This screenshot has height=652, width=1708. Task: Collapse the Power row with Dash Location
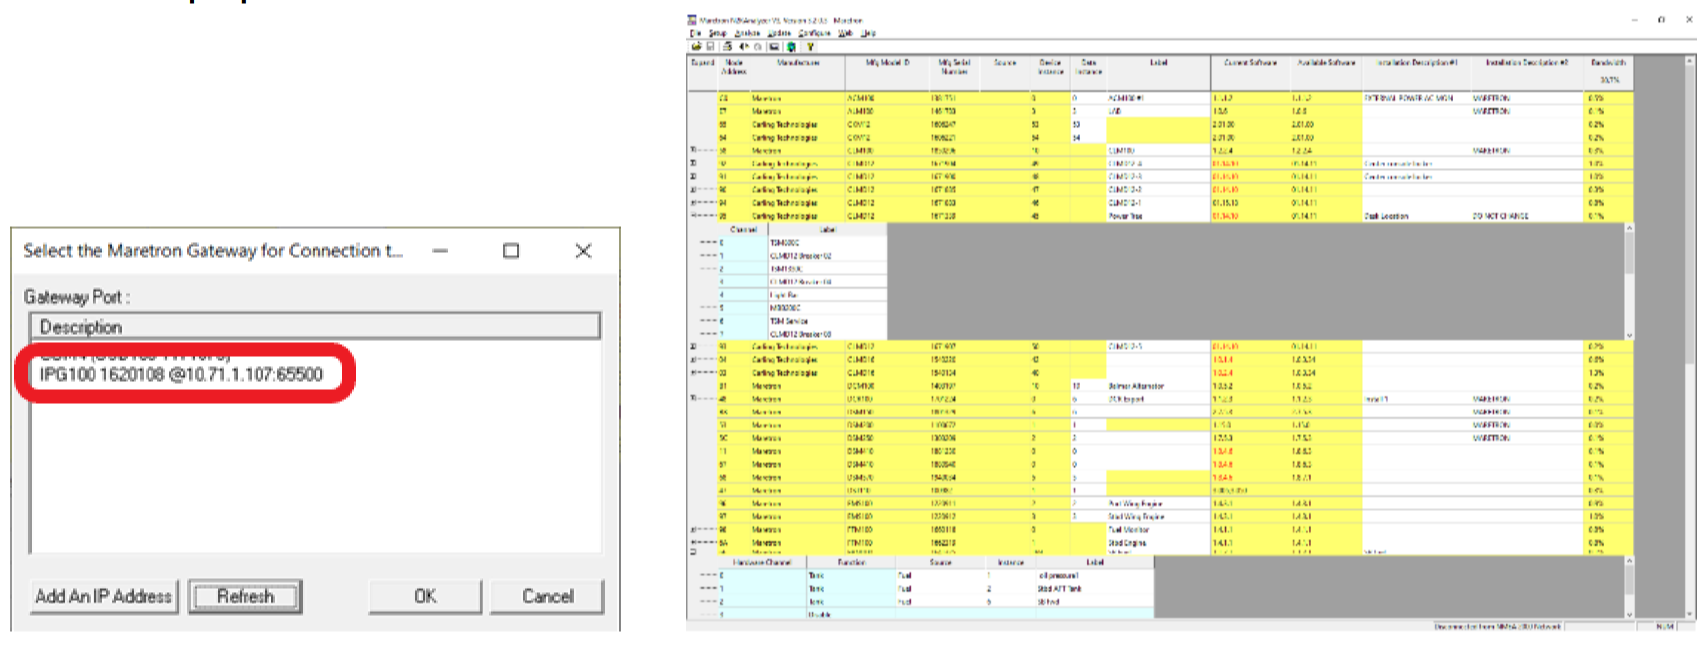pos(694,216)
